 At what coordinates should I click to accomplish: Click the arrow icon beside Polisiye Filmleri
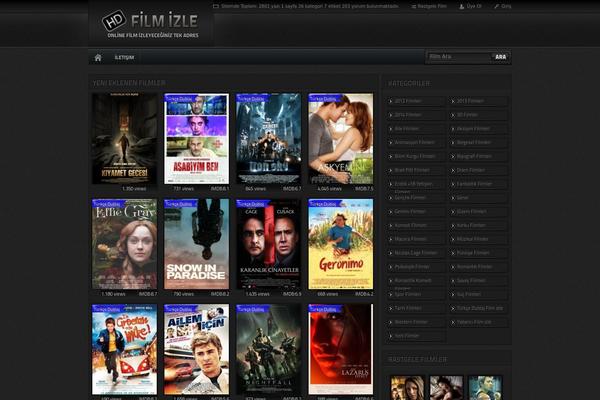[x=453, y=253]
